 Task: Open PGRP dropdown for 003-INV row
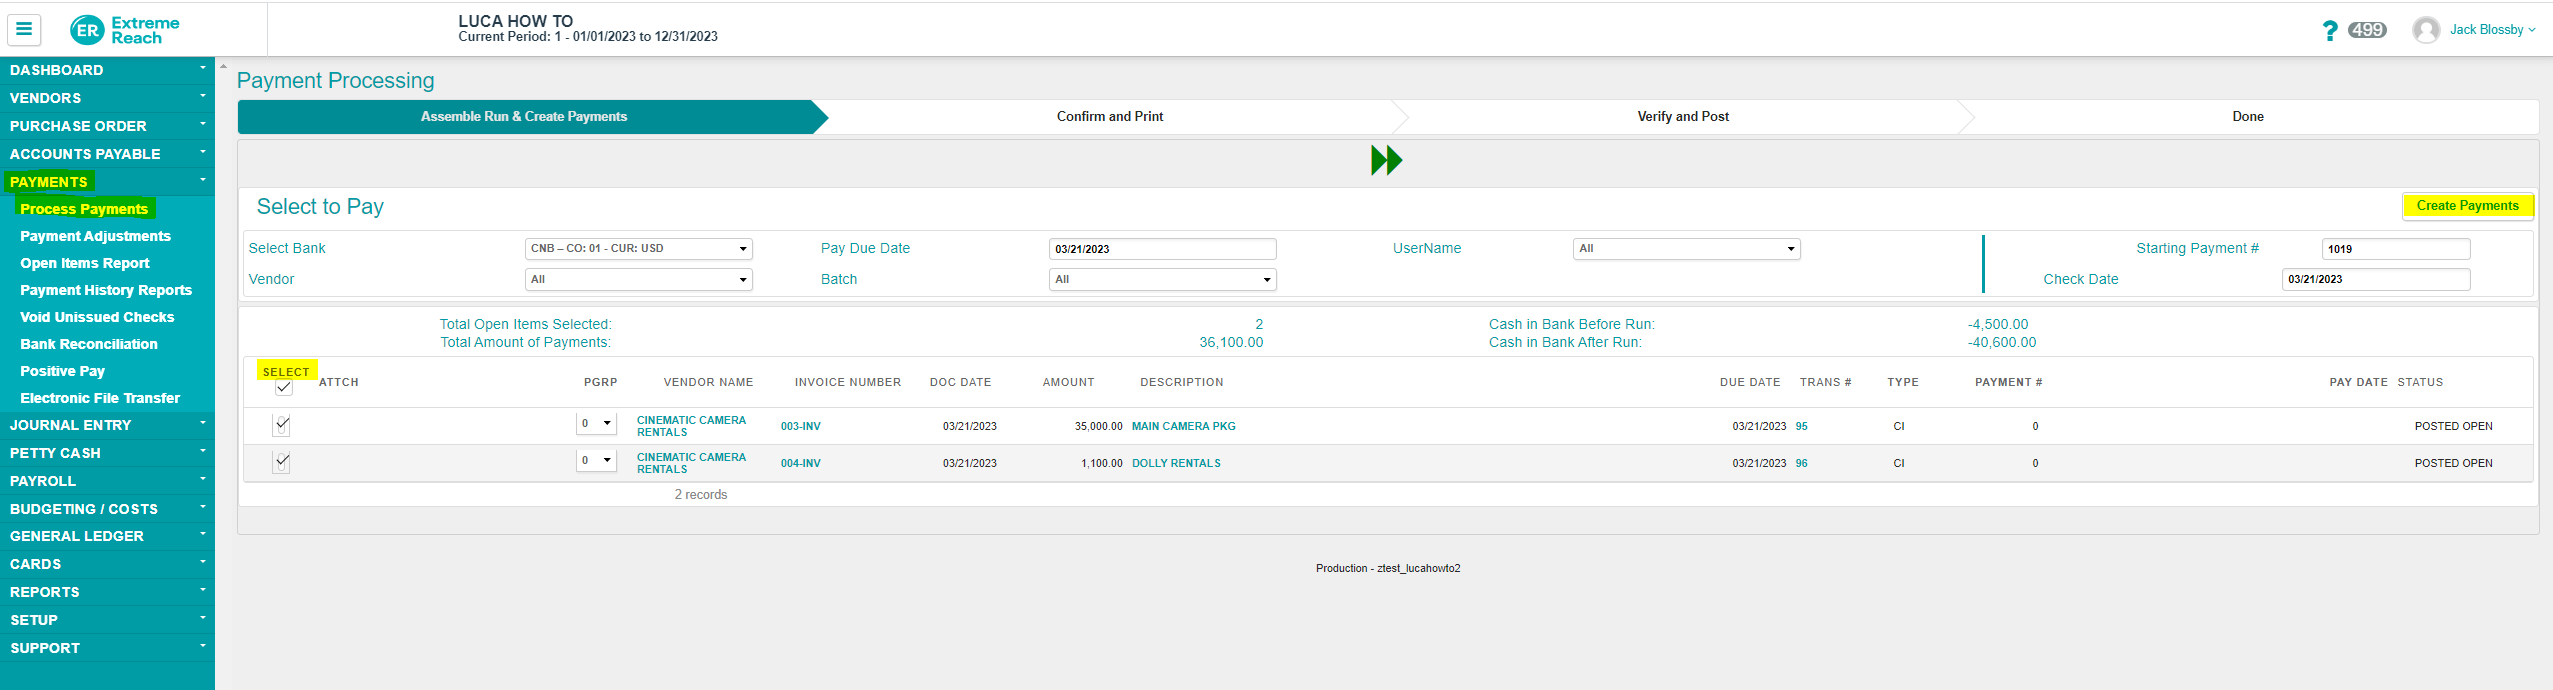pyautogui.click(x=596, y=424)
